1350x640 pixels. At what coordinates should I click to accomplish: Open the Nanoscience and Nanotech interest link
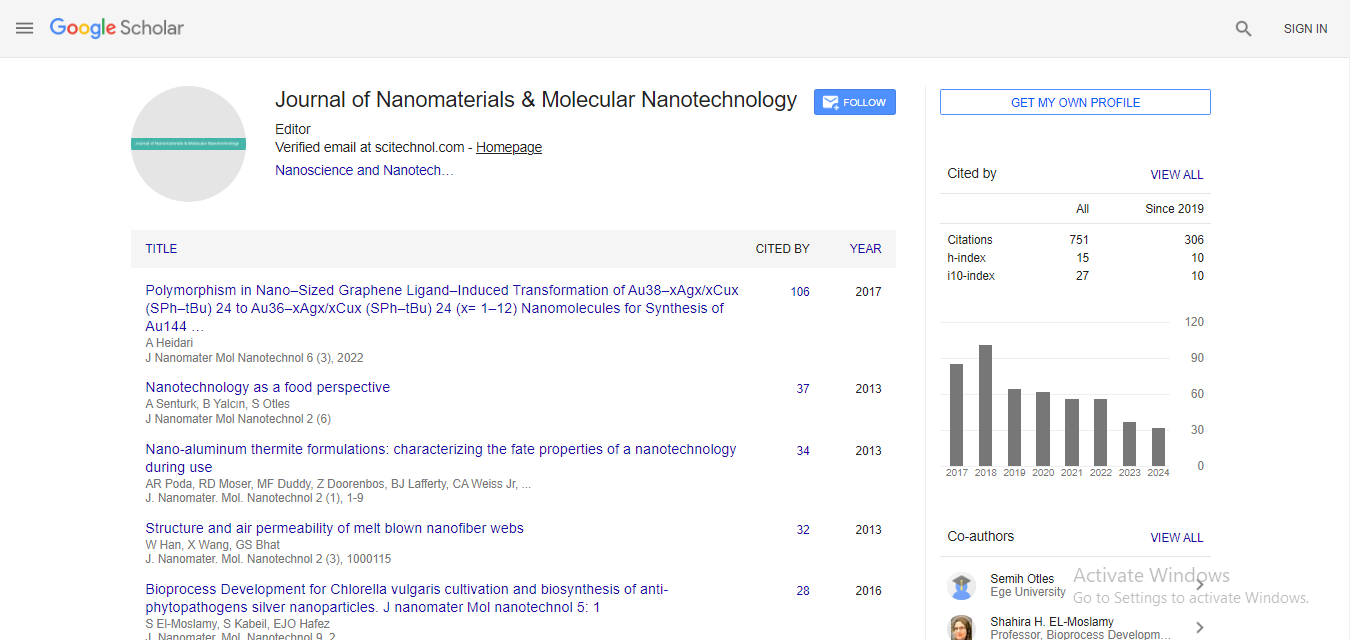tap(364, 170)
